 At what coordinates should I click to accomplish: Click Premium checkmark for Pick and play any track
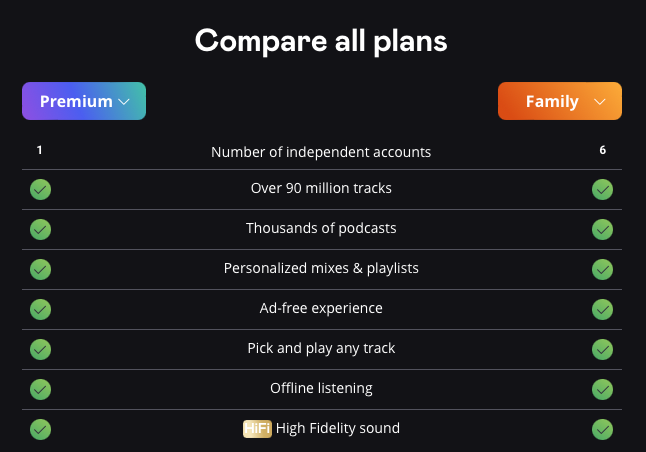coord(41,349)
